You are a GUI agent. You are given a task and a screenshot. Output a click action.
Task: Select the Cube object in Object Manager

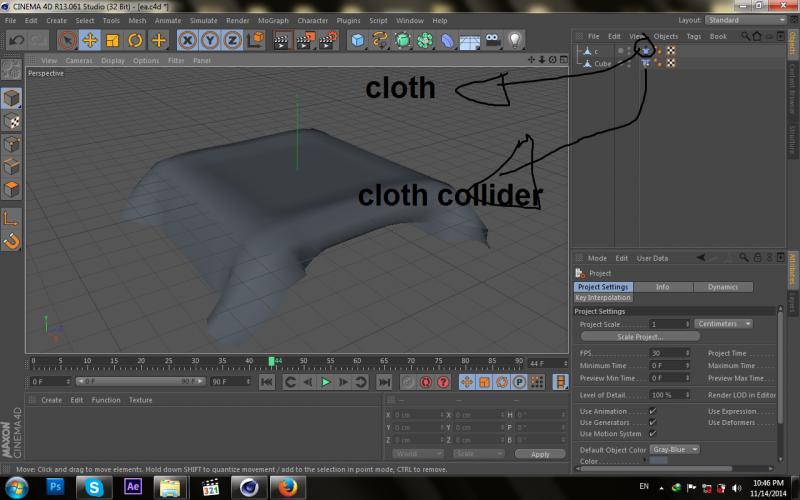602,63
